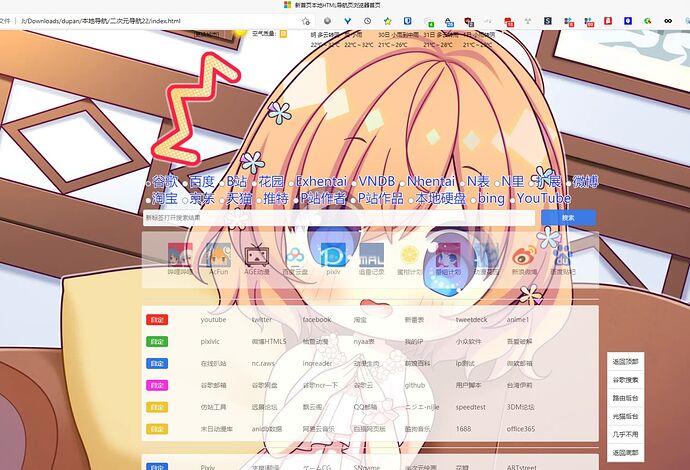This screenshot has width=690, height=470.
Task: Select the 花园 search option
Action: [271, 181]
